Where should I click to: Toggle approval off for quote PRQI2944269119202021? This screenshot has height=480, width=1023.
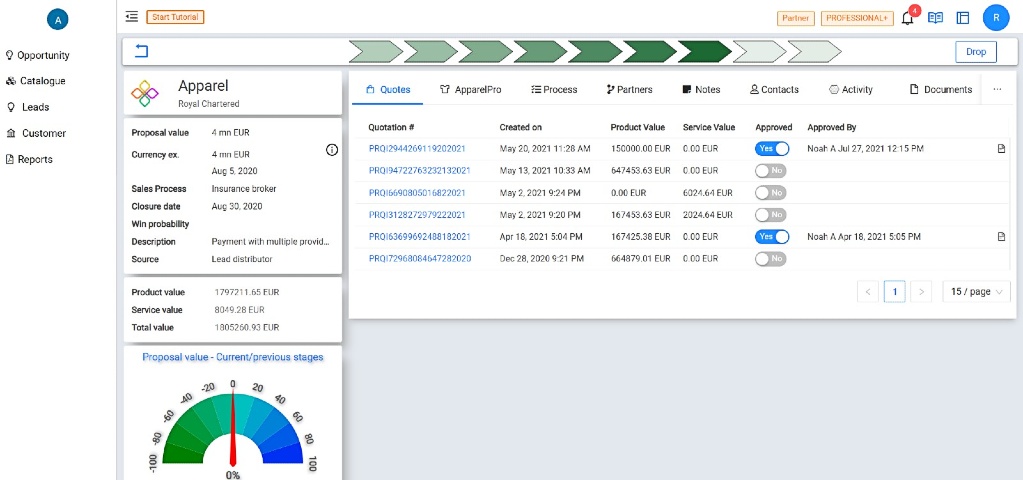pos(771,148)
